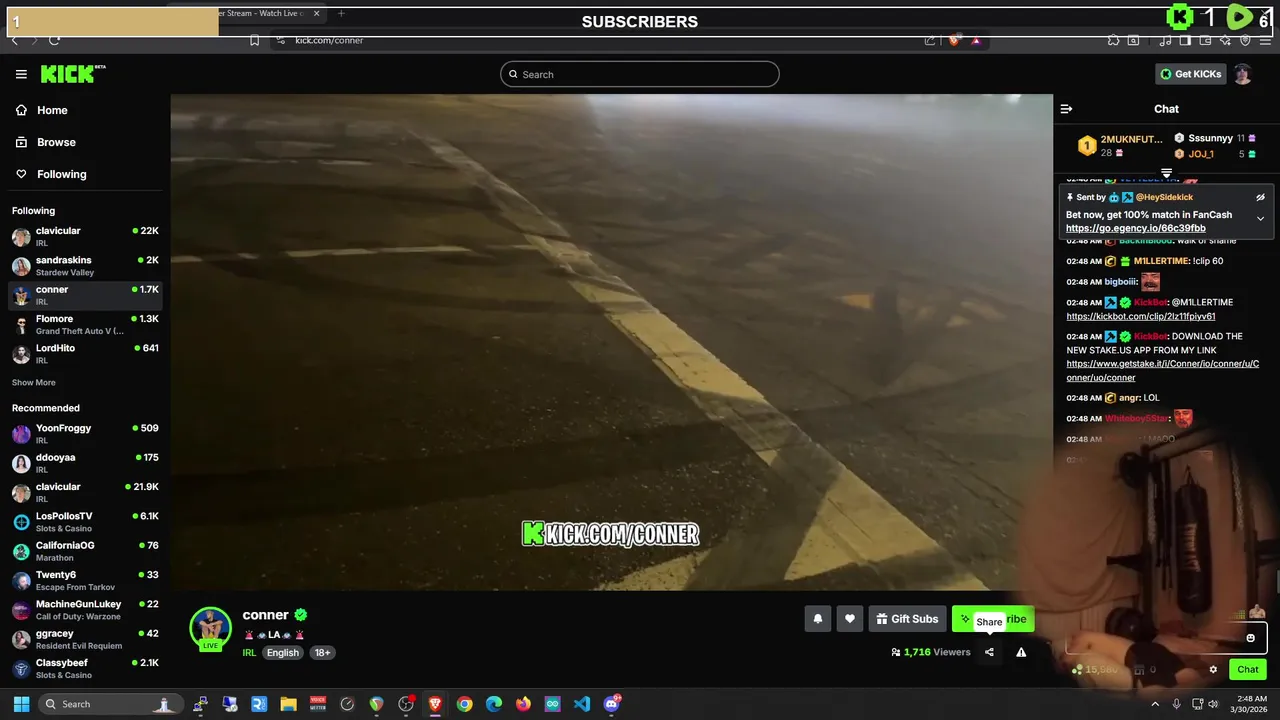Screen dimensions: 1280x720
Task: Open clavicular 22K channel in Following list
Action: click(x=85, y=237)
